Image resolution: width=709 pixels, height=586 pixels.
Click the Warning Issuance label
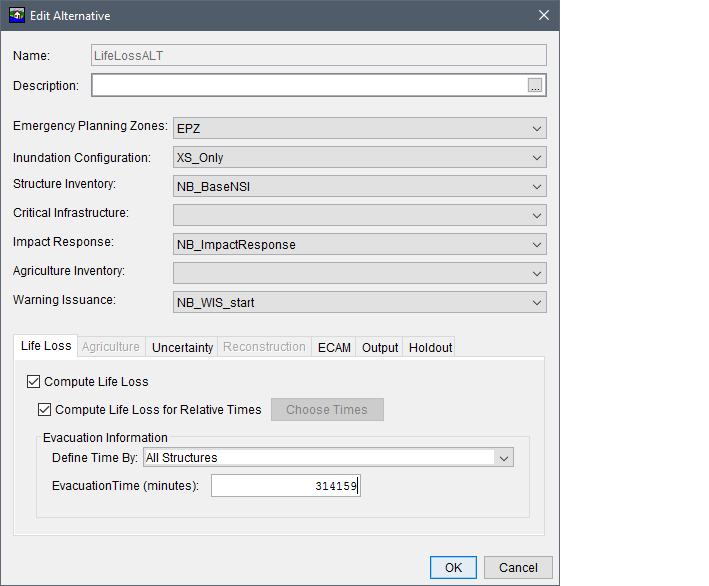[x=64, y=300]
